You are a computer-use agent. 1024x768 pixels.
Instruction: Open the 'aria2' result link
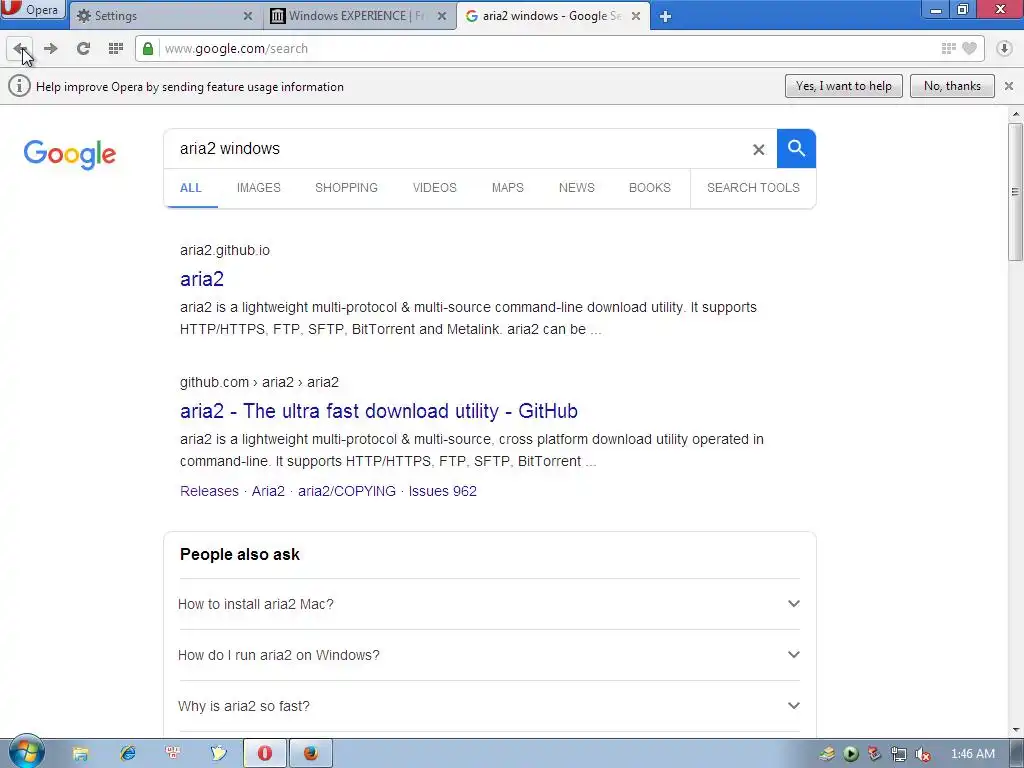202,279
